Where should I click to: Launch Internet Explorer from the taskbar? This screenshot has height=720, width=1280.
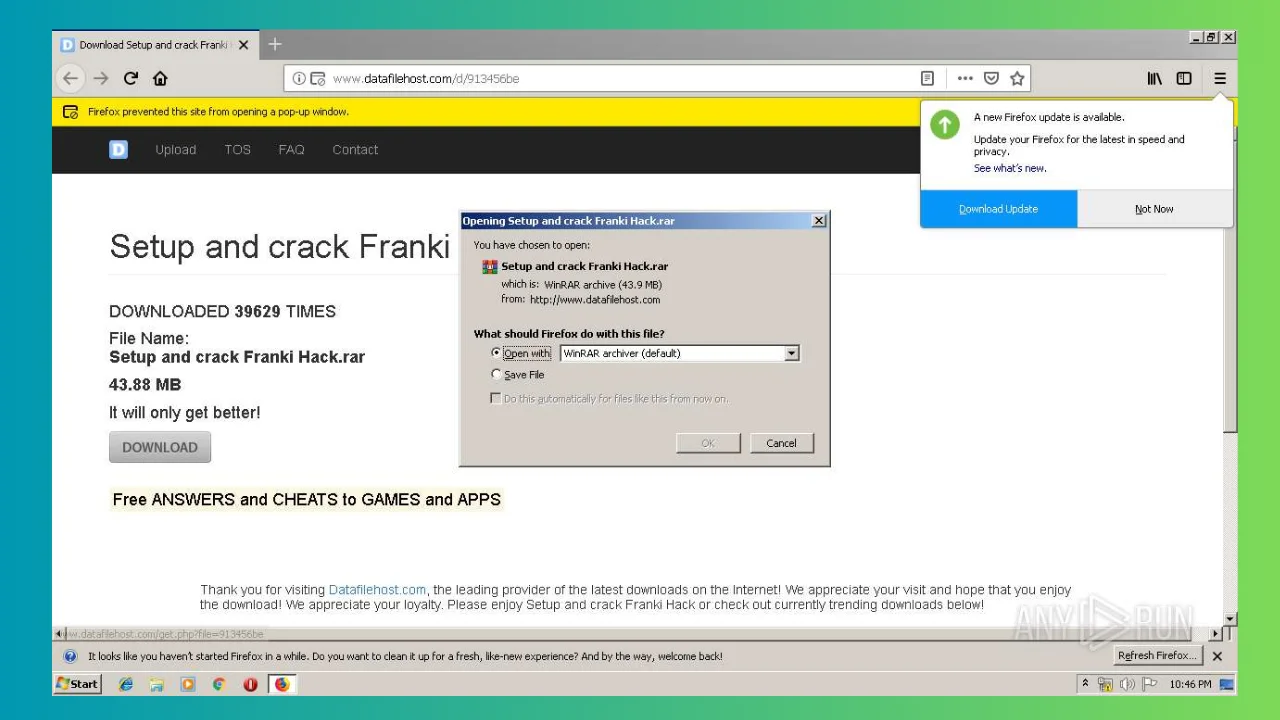pos(126,684)
